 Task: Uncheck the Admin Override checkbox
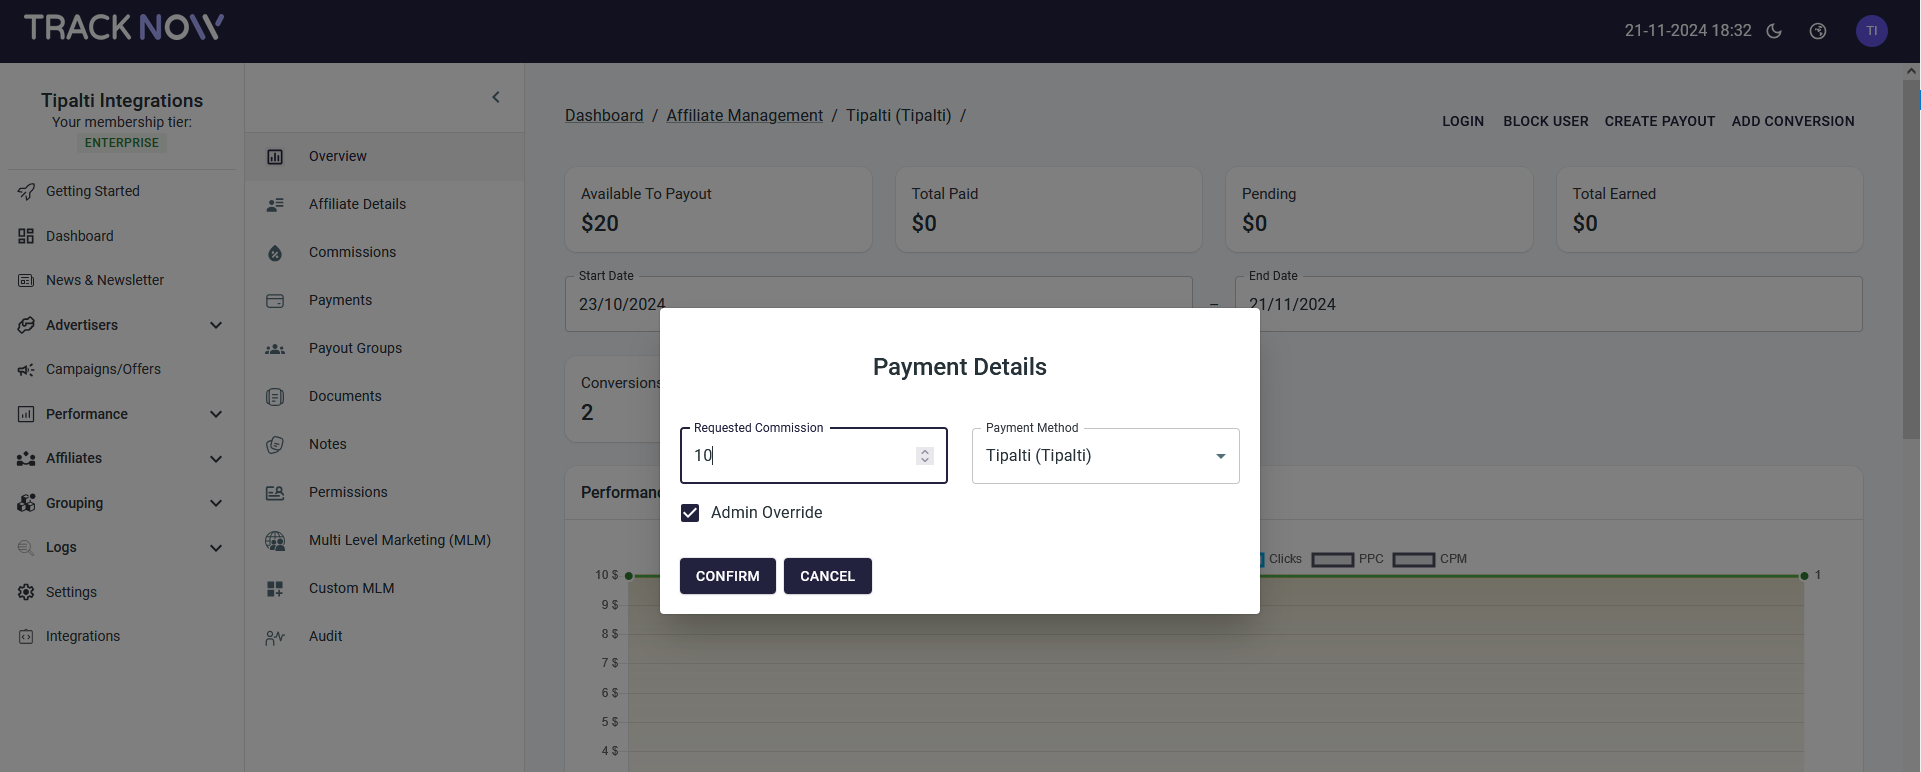point(690,513)
